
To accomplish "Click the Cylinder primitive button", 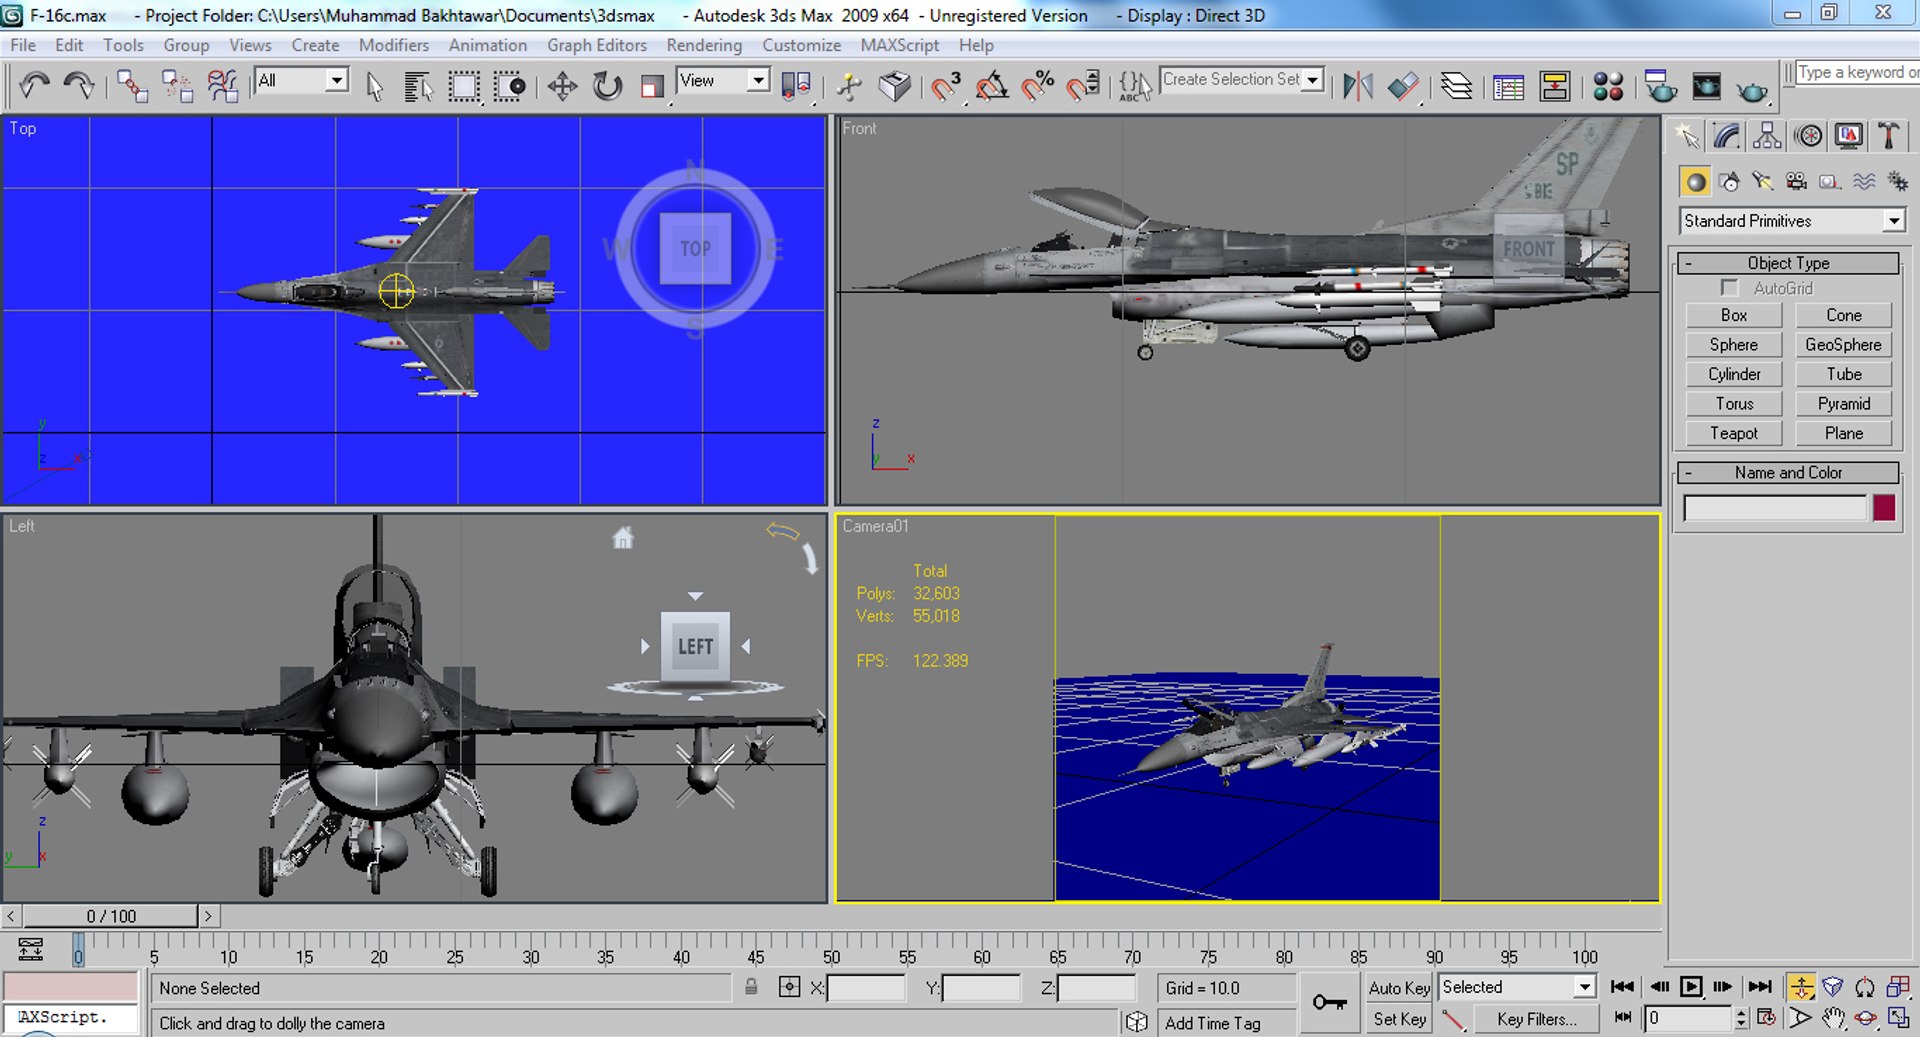I will pyautogui.click(x=1733, y=374).
